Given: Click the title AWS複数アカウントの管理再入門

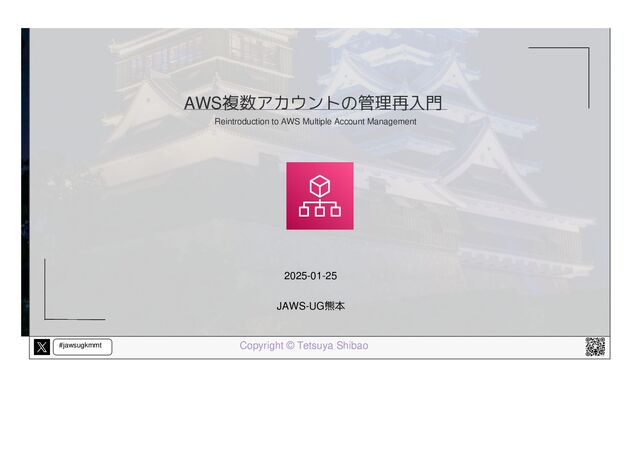Looking at the screenshot, I should [x=313, y=103].
